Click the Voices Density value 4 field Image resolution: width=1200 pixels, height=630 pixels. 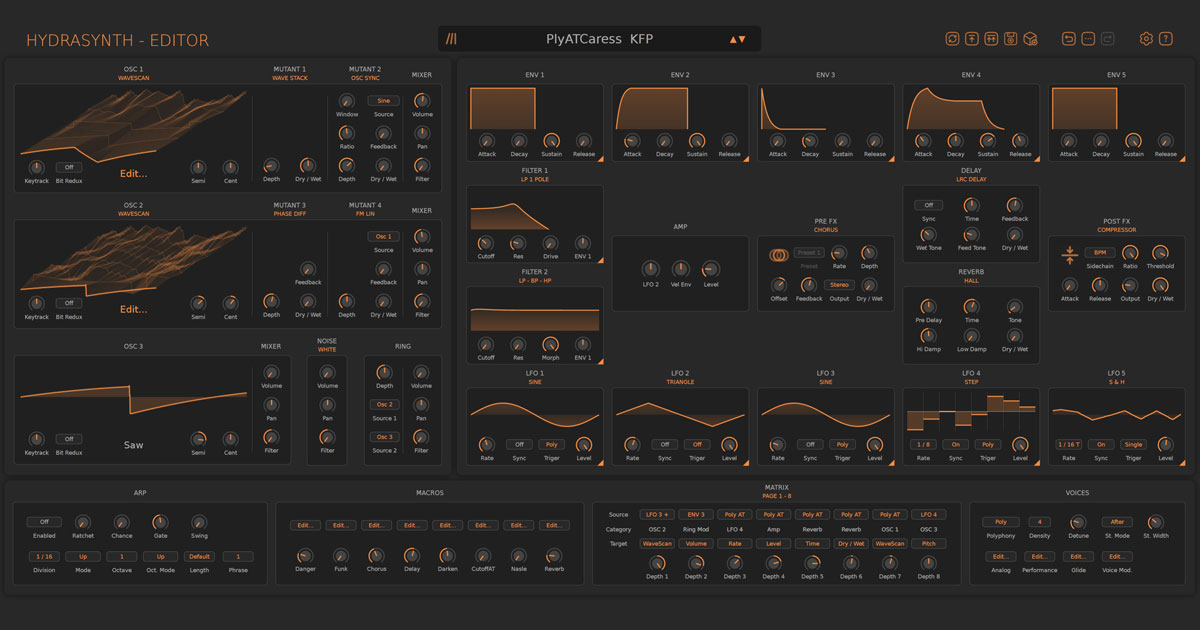1039,522
